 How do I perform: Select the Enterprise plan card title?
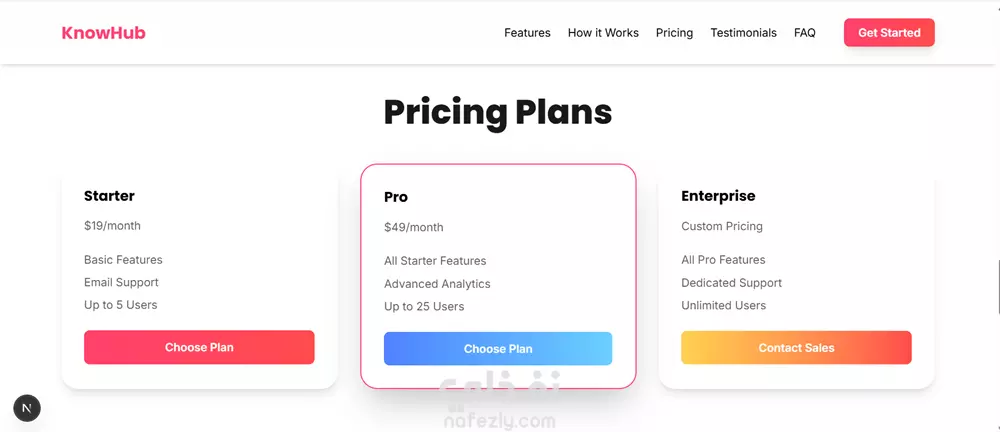pyautogui.click(x=718, y=196)
